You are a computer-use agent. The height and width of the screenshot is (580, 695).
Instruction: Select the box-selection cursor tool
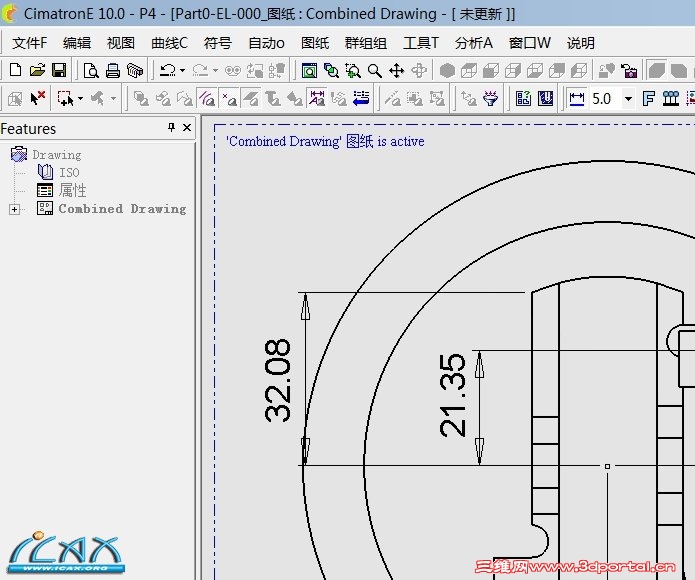point(65,98)
